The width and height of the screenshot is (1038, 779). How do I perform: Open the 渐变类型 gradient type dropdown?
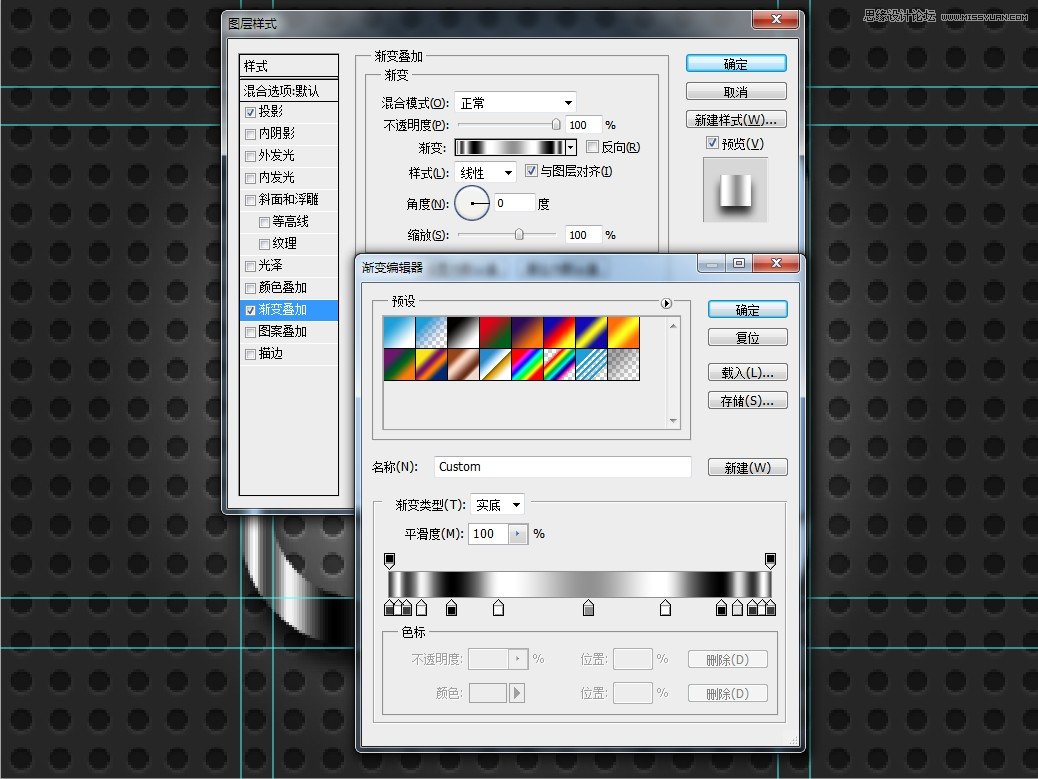(x=498, y=505)
